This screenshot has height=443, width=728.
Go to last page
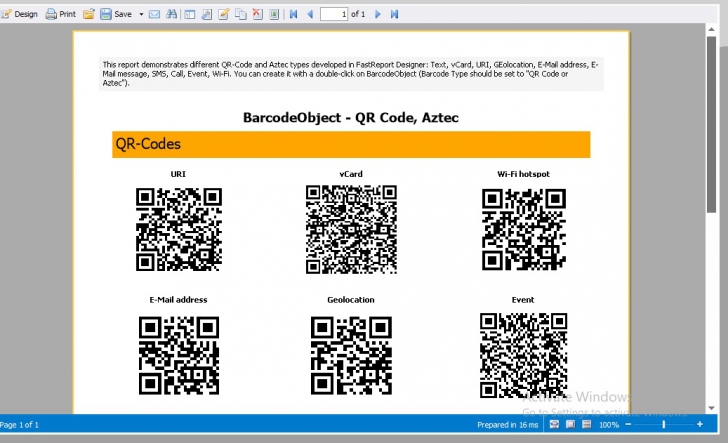pos(395,14)
